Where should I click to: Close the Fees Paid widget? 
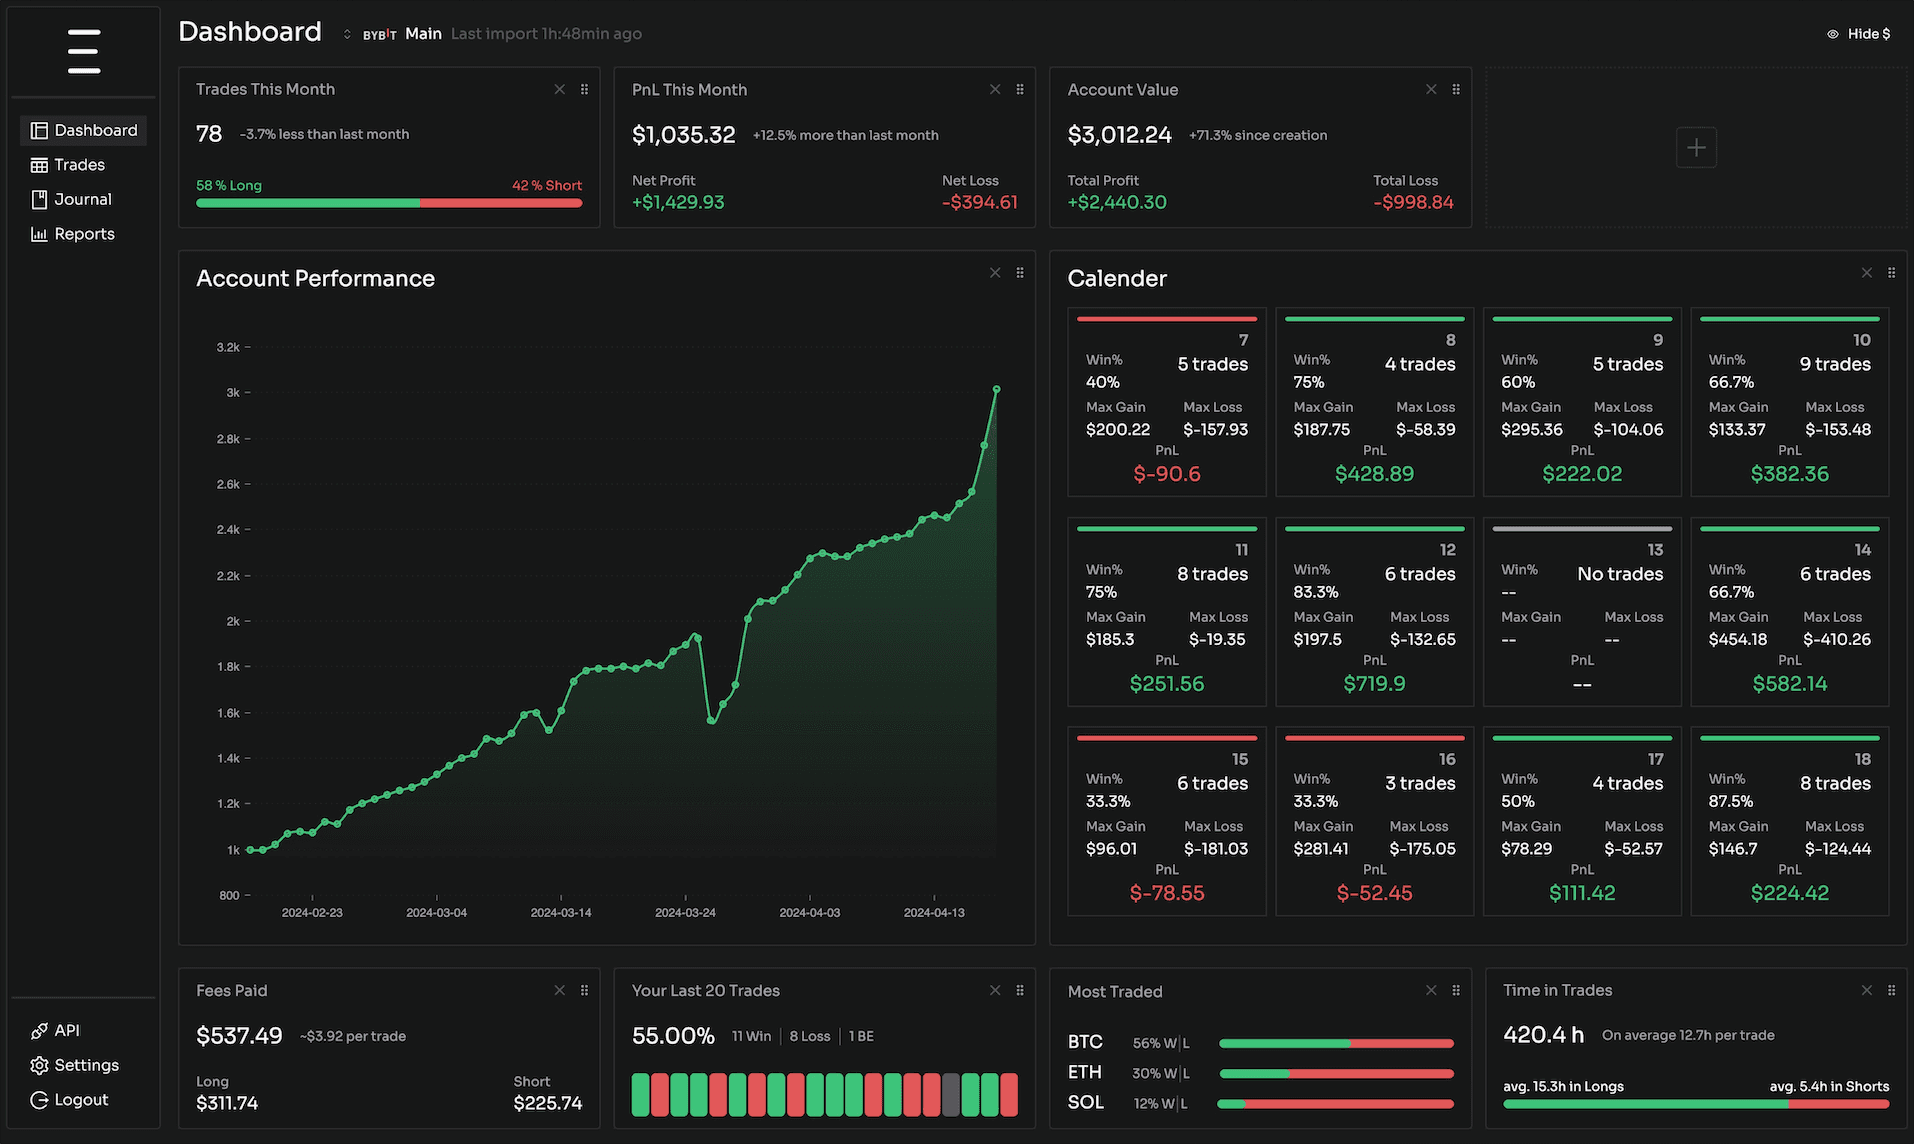tap(559, 990)
